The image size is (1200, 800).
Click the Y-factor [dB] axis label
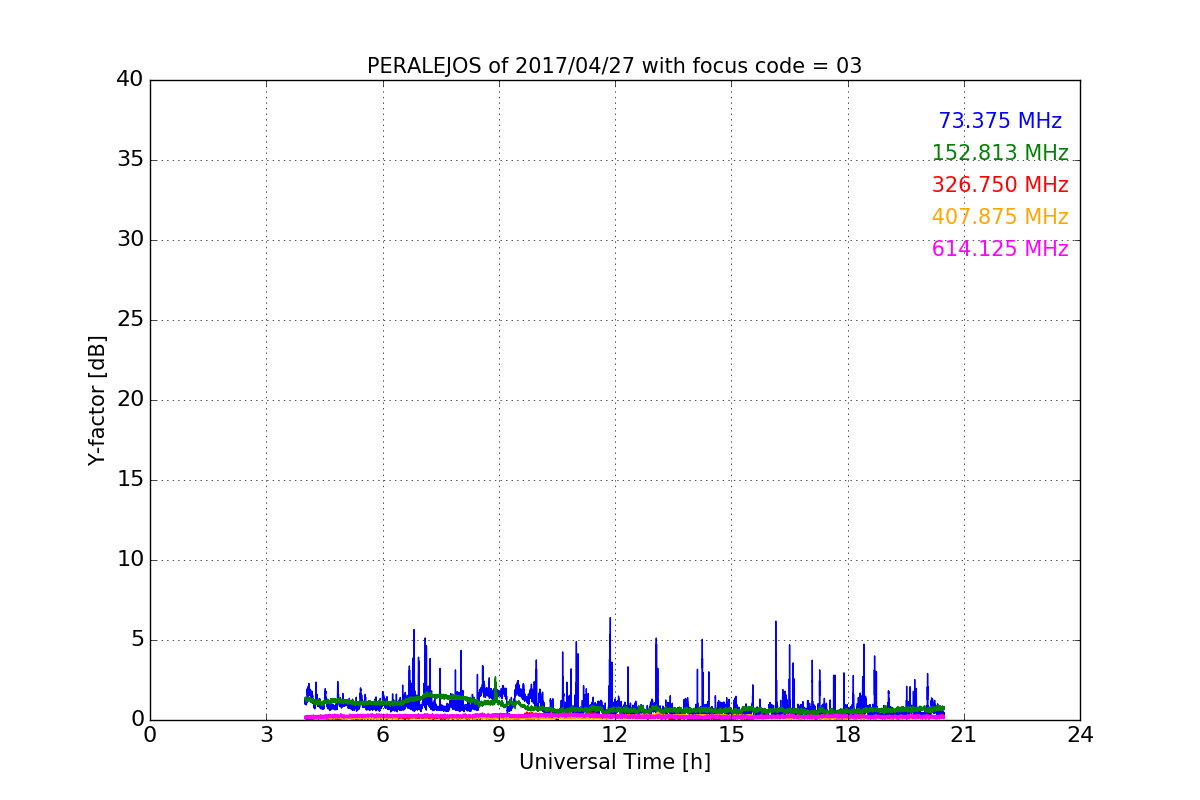(97, 400)
